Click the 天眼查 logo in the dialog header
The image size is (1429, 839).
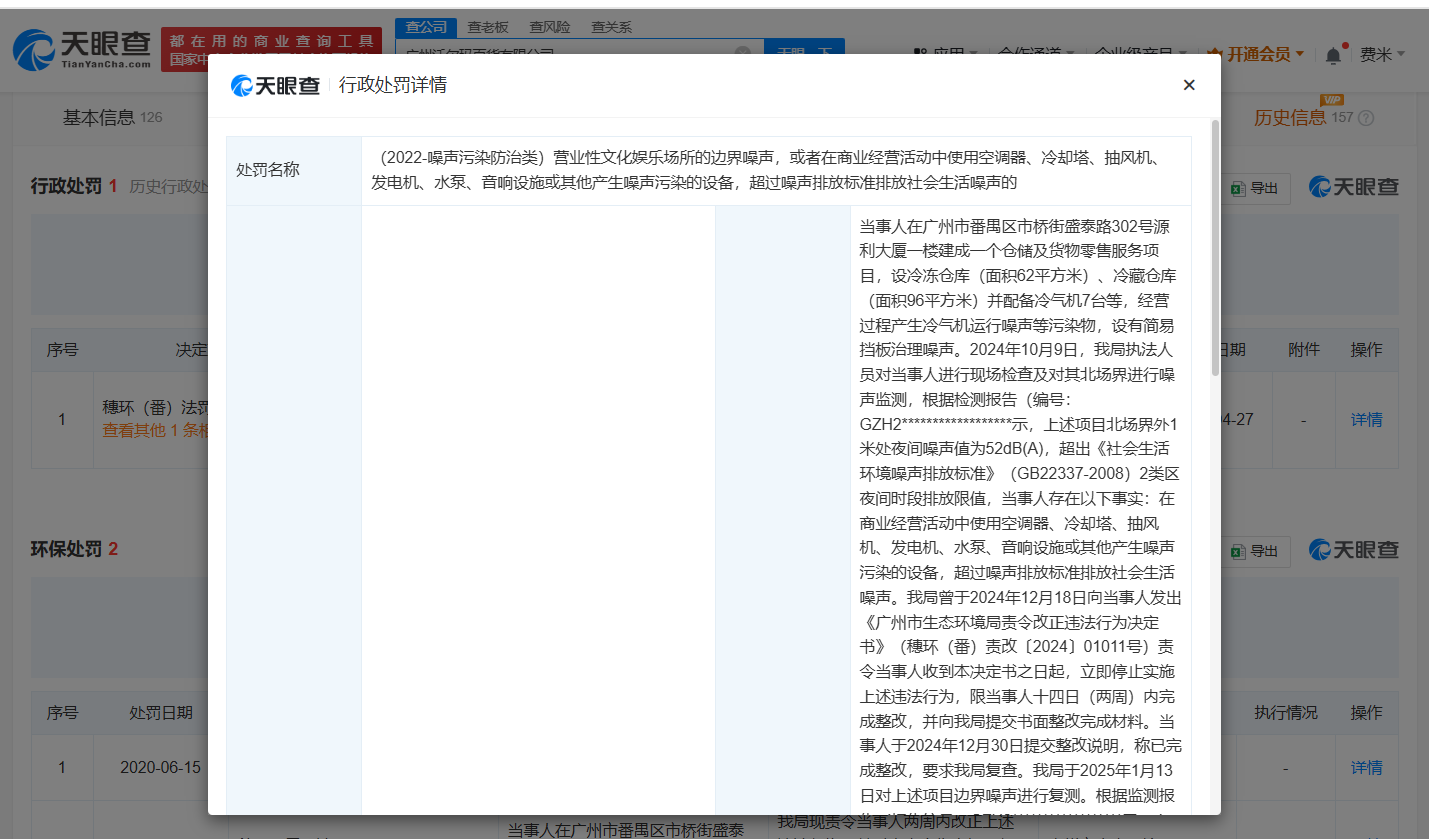[276, 86]
